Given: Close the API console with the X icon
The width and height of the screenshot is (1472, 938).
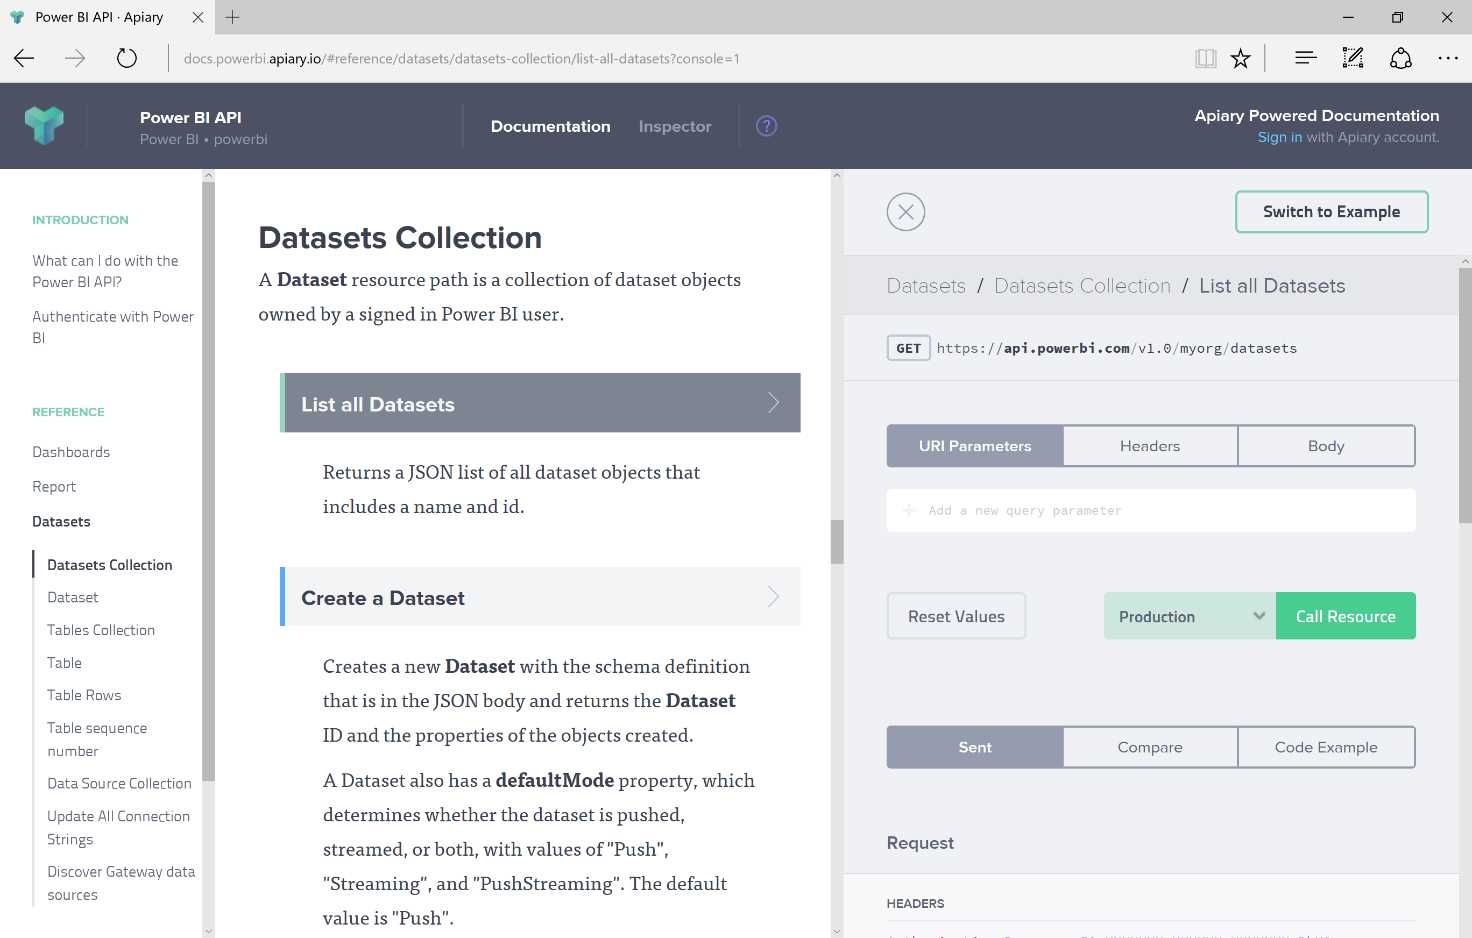Looking at the screenshot, I should tap(905, 211).
